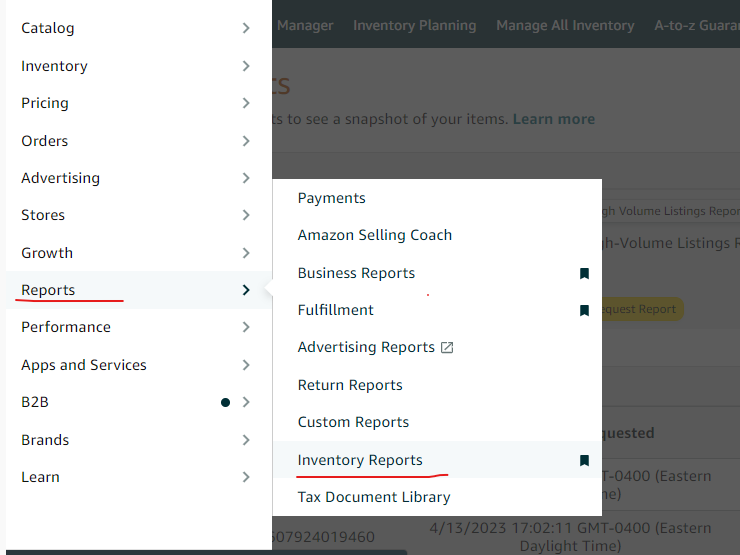Click the yellow Request Report button

pos(643,309)
